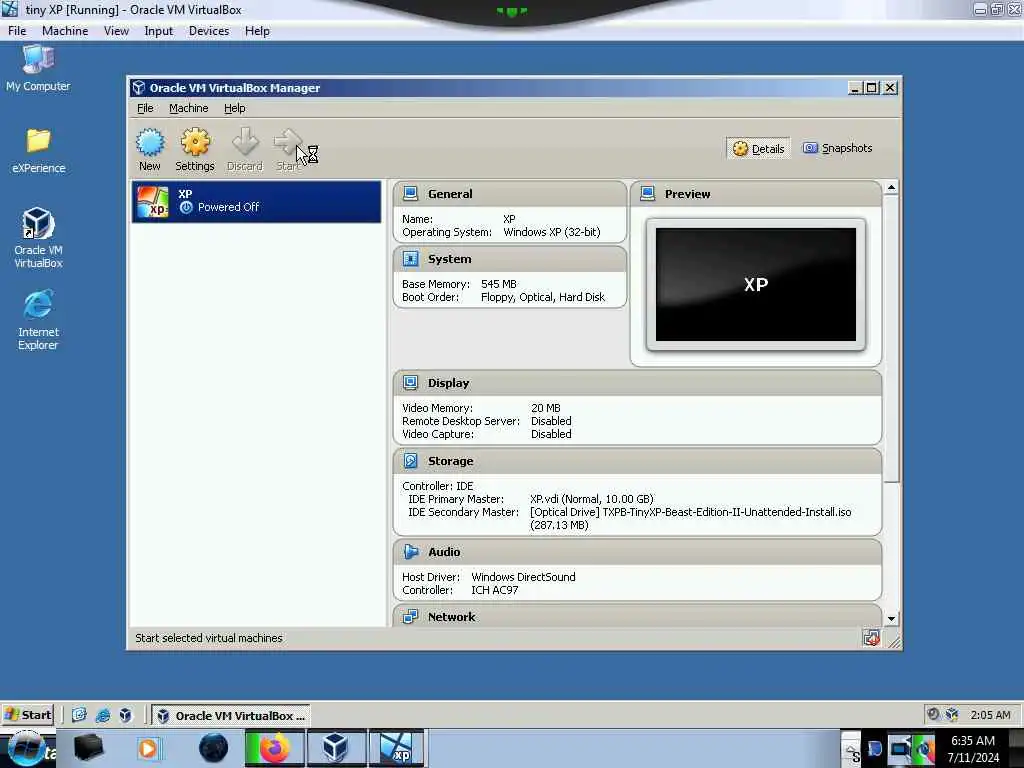Screen dimensions: 1024x768
Task: Click the host Windows Start orb
Action: 27,749
